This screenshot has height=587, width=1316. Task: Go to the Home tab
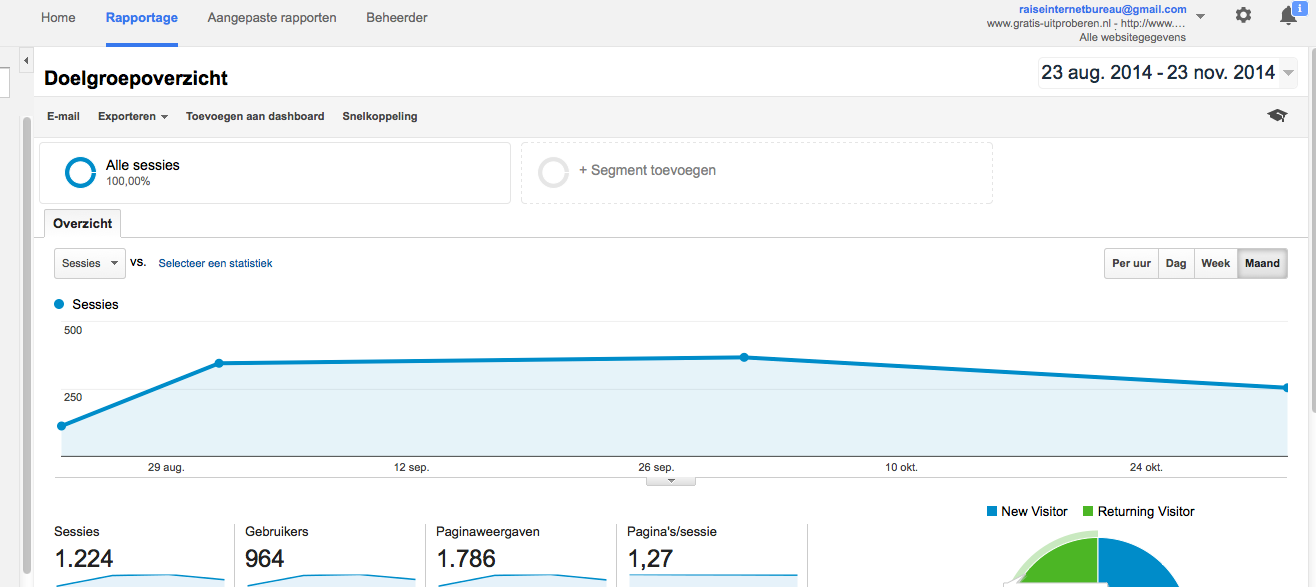[x=58, y=18]
